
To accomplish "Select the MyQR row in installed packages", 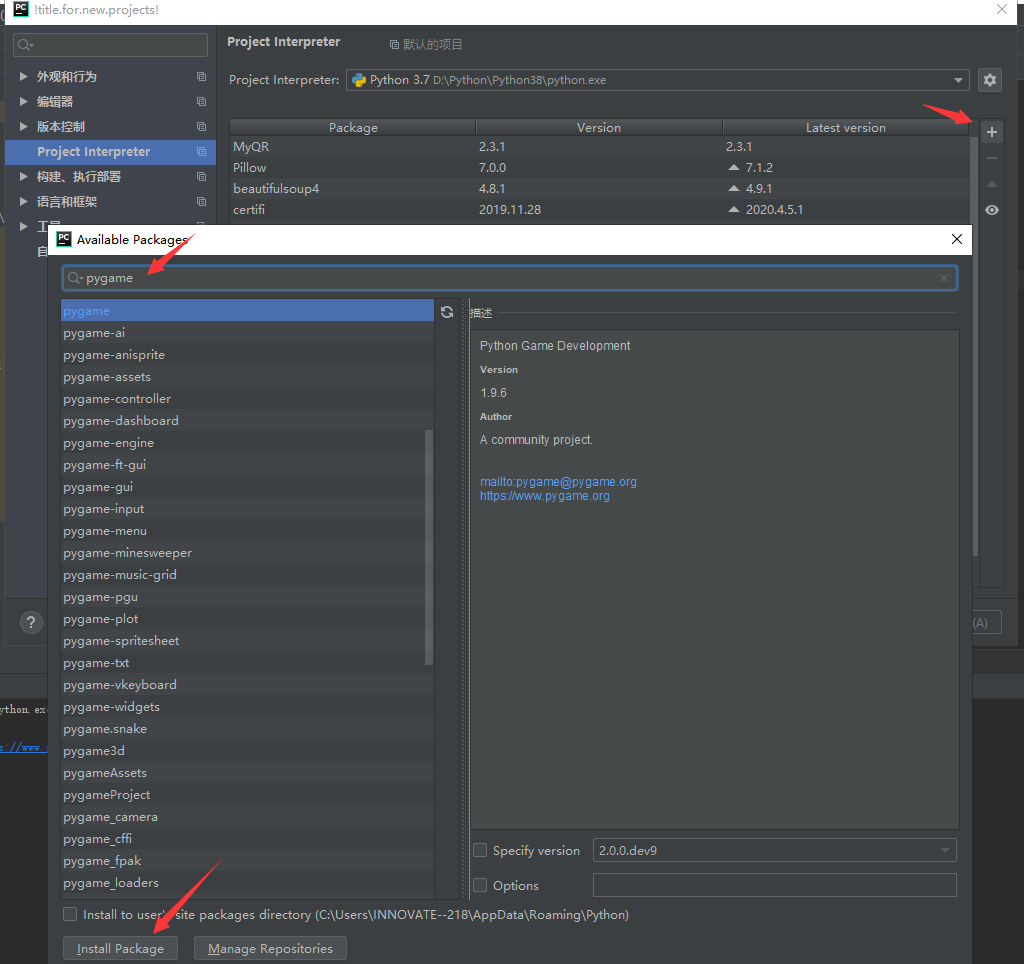I will pyautogui.click(x=600, y=146).
